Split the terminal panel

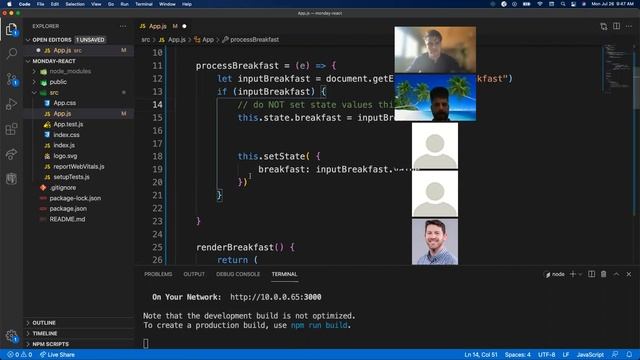(591, 274)
